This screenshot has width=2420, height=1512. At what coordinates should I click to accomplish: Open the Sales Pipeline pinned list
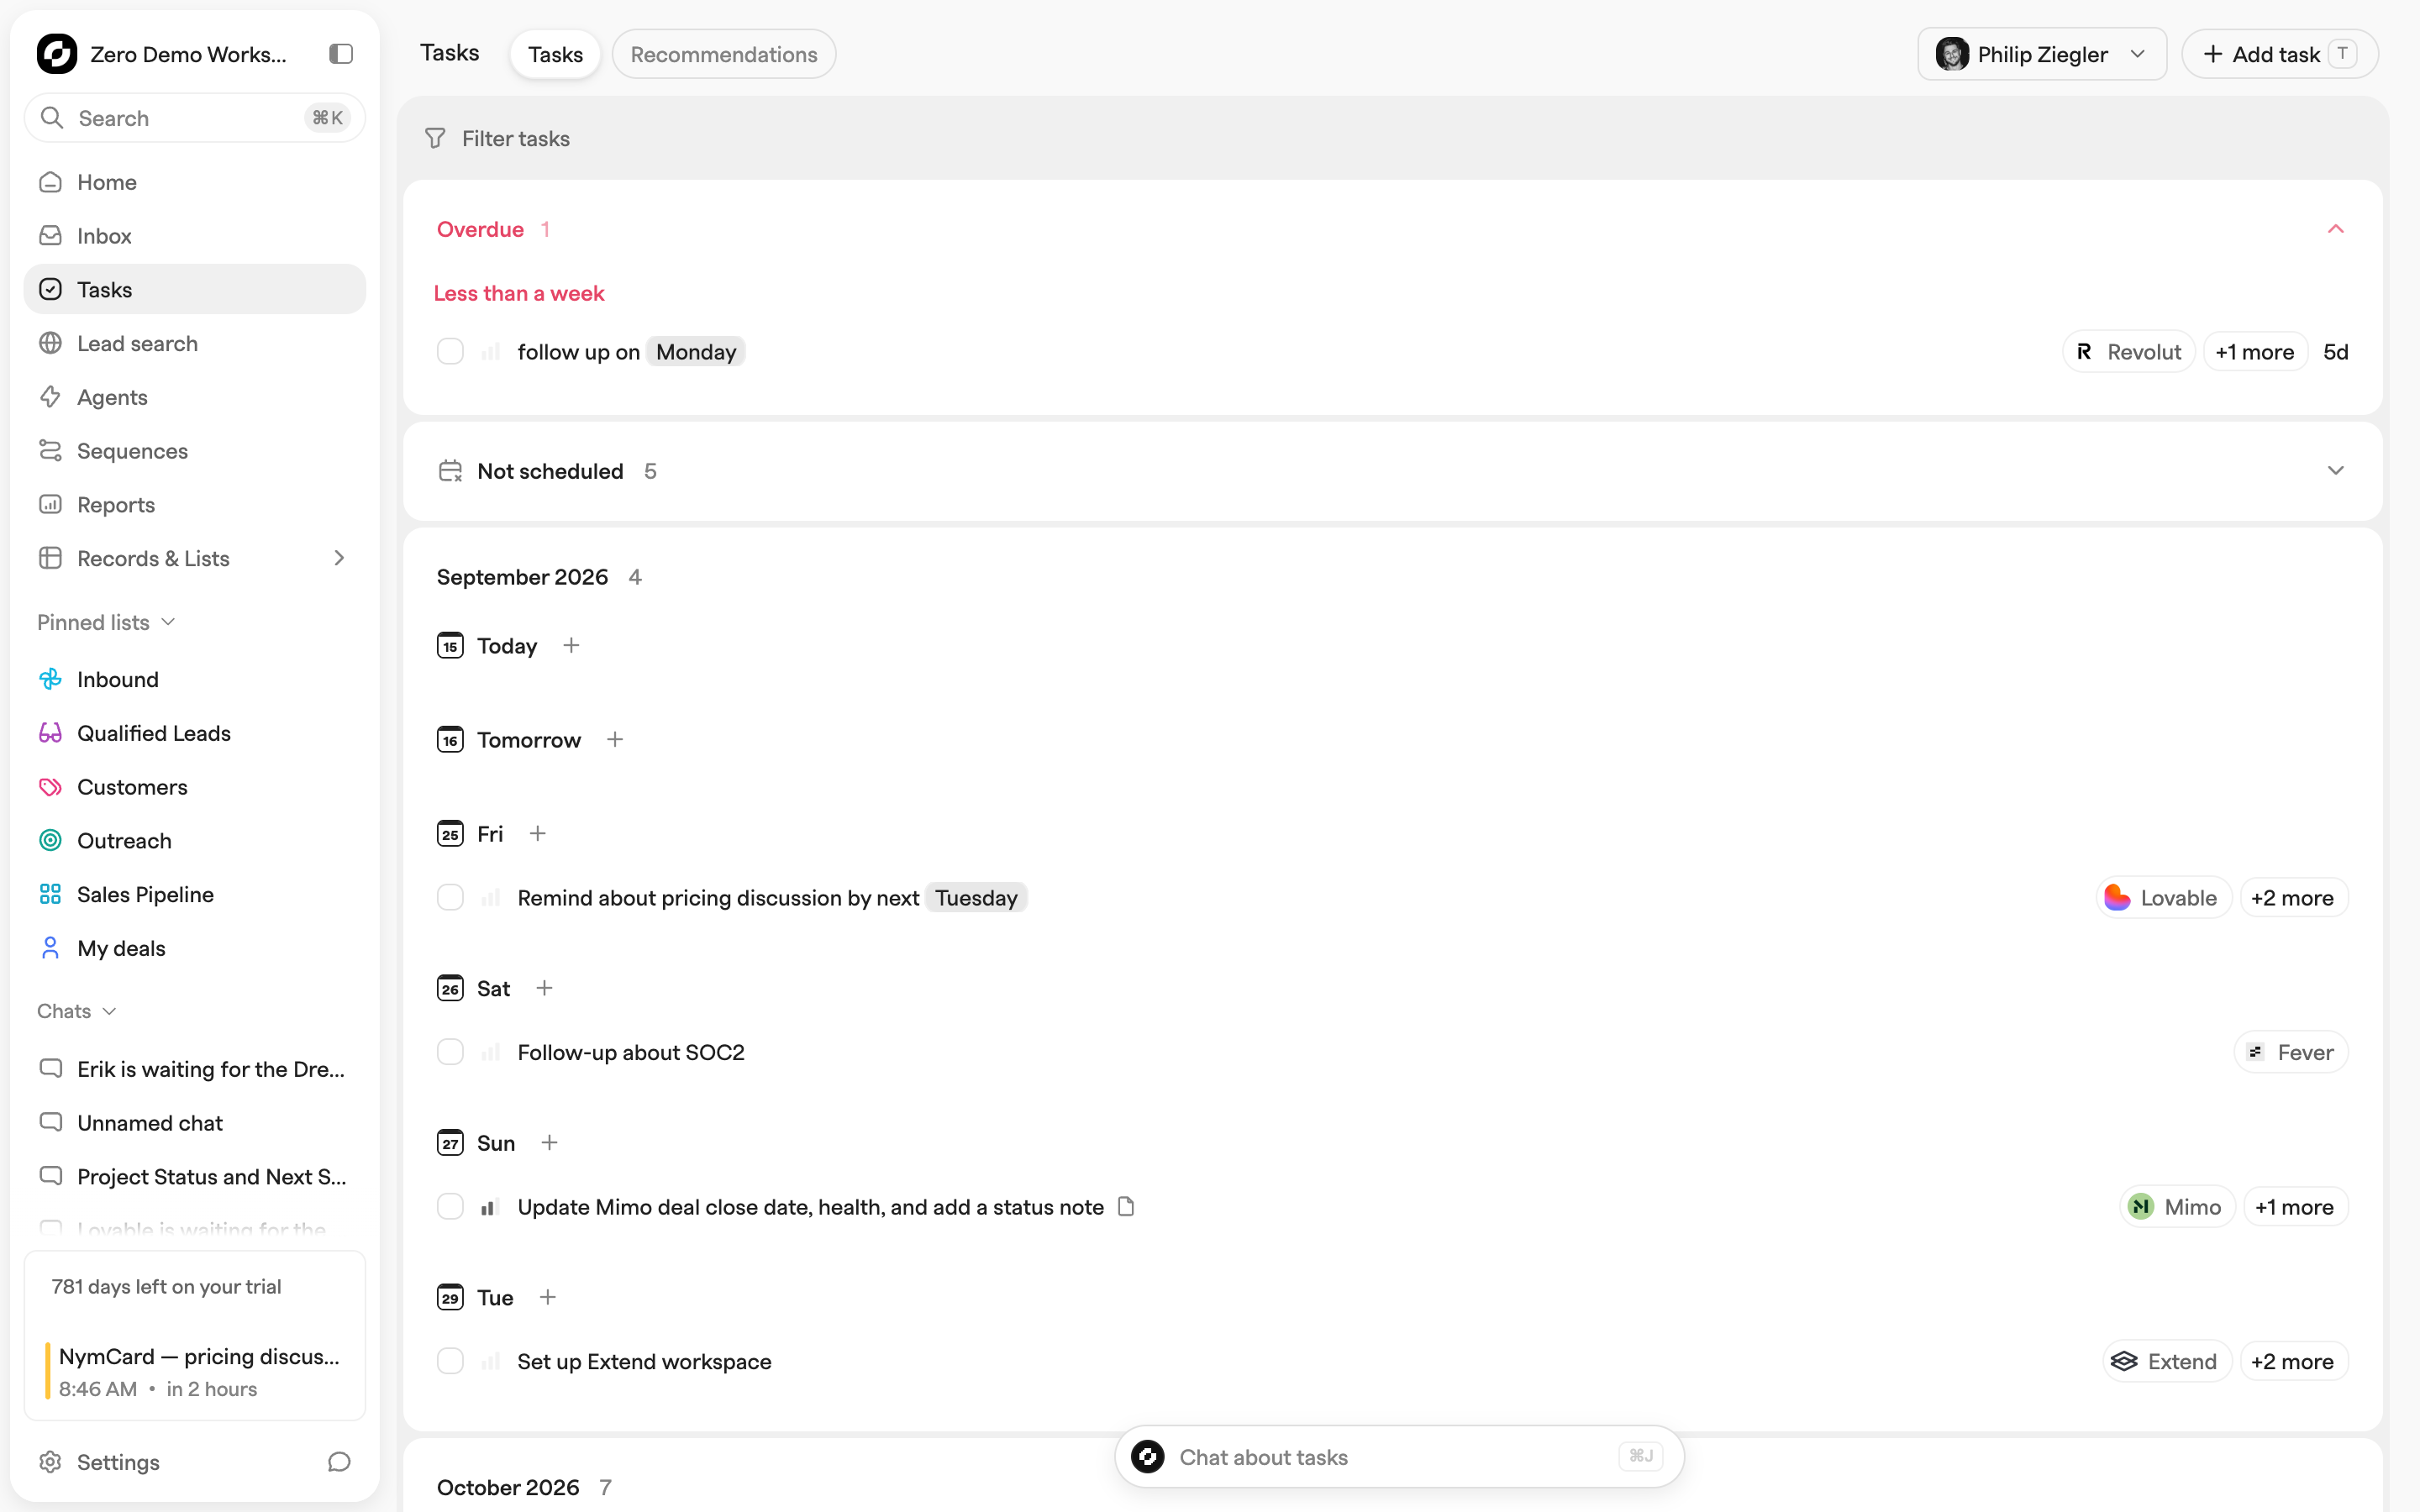click(195, 894)
